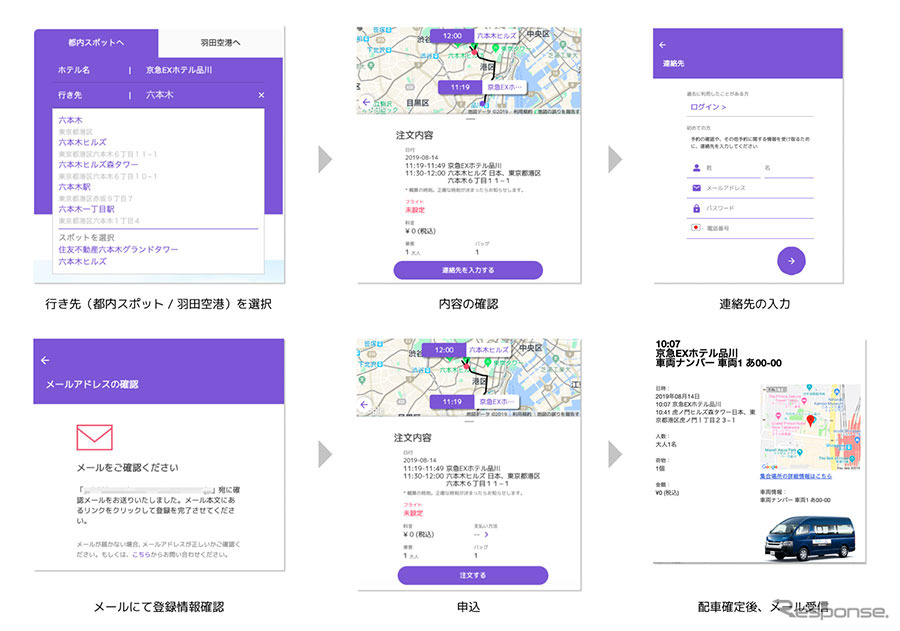Tap the back arrow on the 連絡先 screen
900x631 pixels.
click(x=662, y=44)
